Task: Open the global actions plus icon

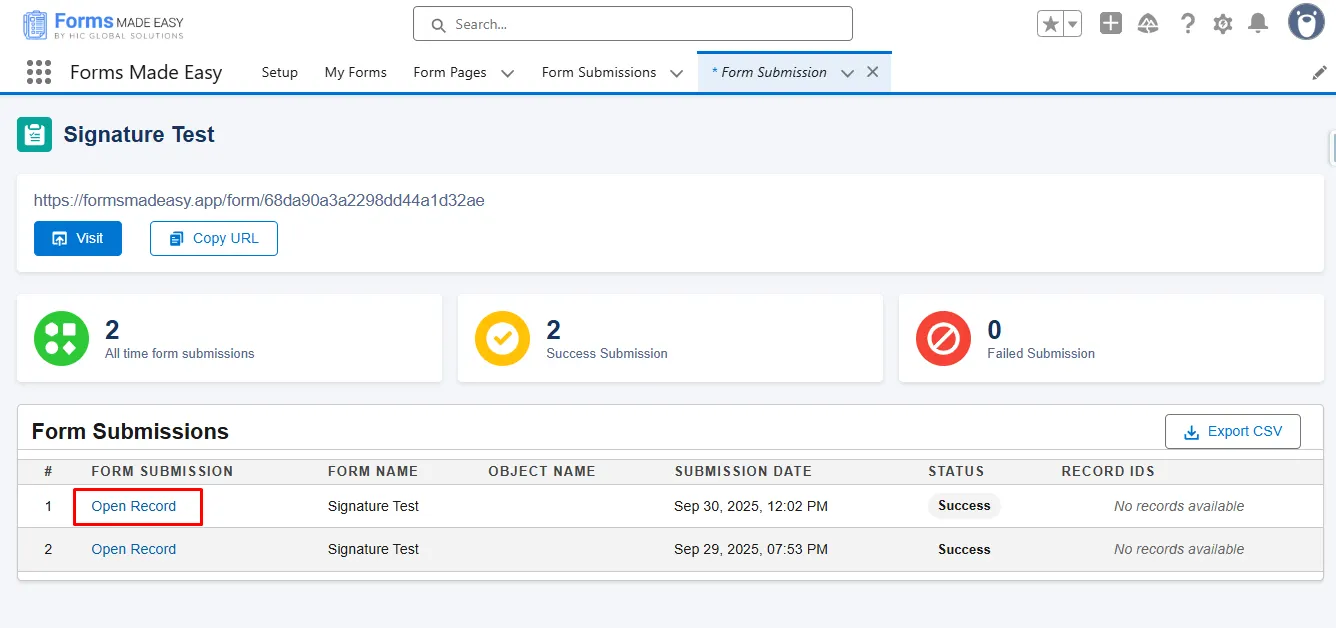Action: [x=1110, y=24]
